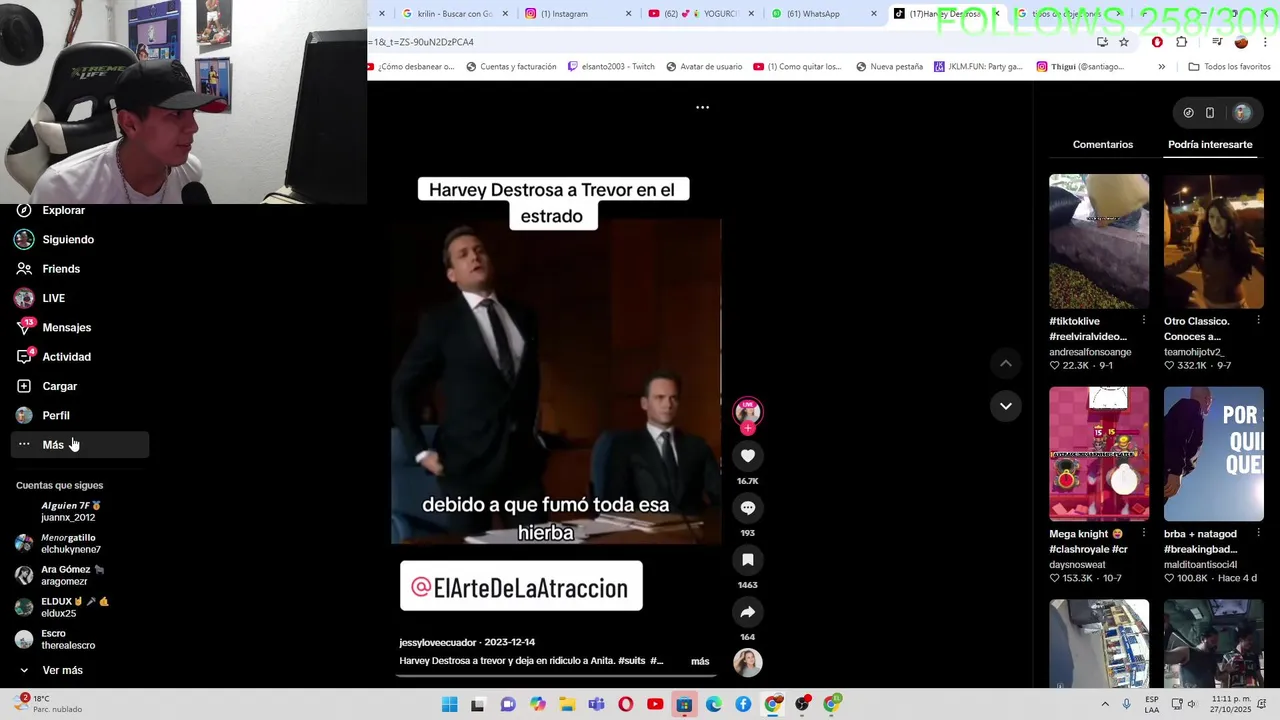Switch to Podría interesarte tab
The image size is (1280, 720).
point(1210,145)
